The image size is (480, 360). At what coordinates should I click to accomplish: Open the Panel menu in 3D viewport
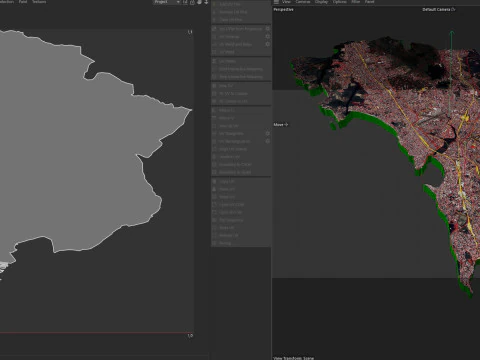tap(369, 2)
